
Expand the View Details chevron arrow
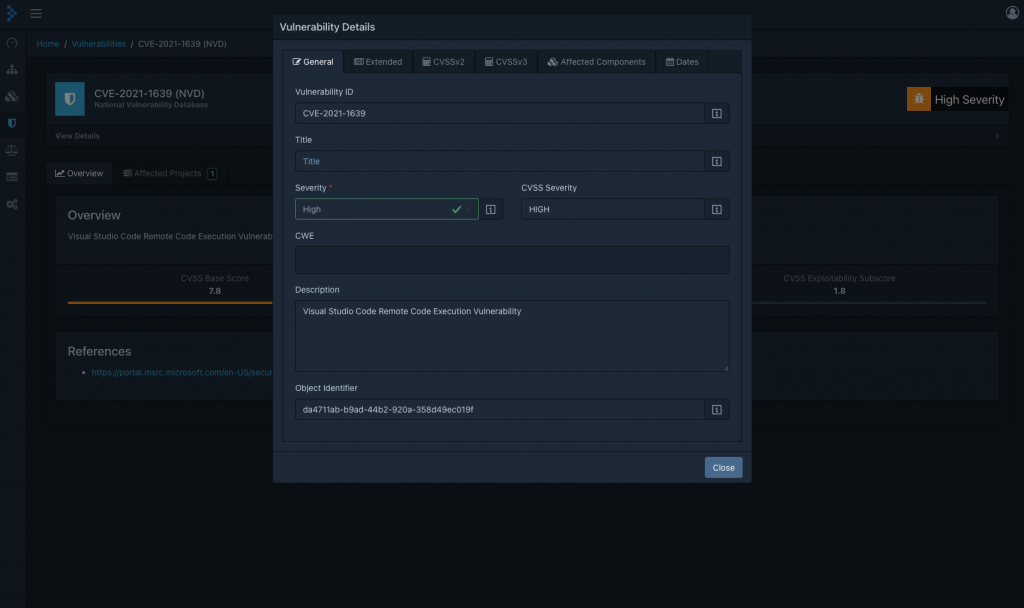pyautogui.click(x=997, y=136)
